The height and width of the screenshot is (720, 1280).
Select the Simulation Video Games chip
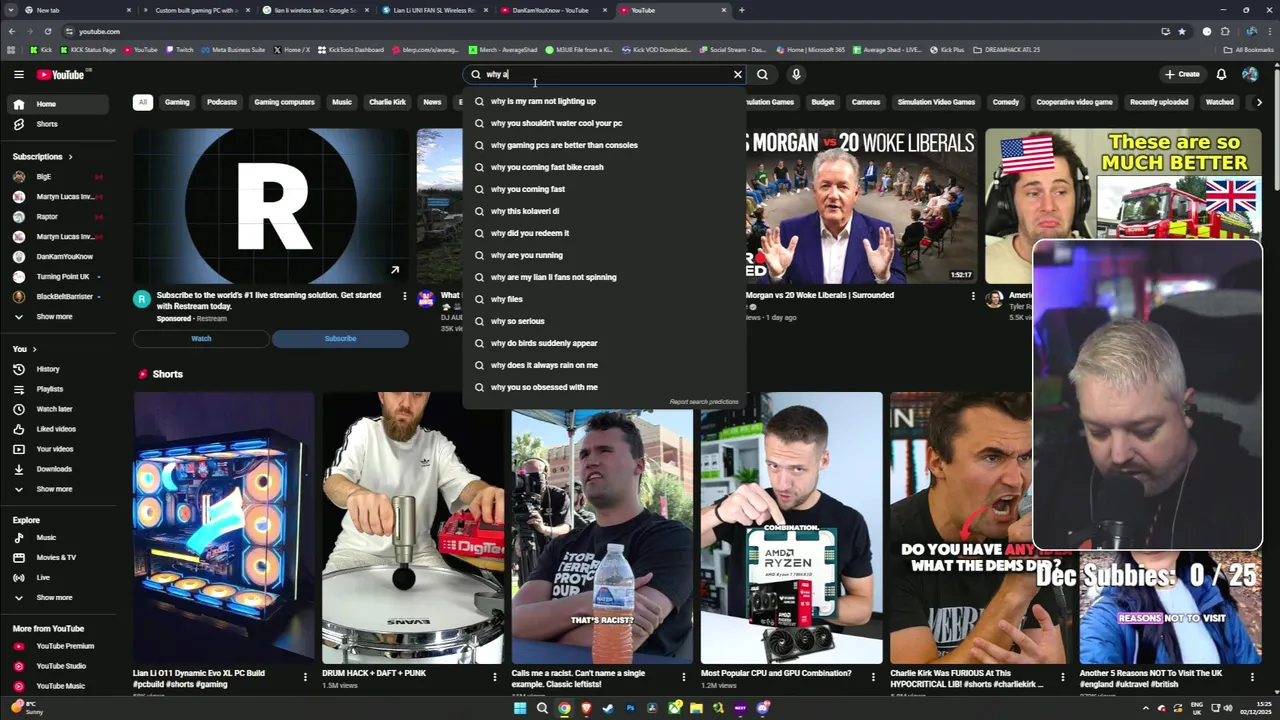936,102
